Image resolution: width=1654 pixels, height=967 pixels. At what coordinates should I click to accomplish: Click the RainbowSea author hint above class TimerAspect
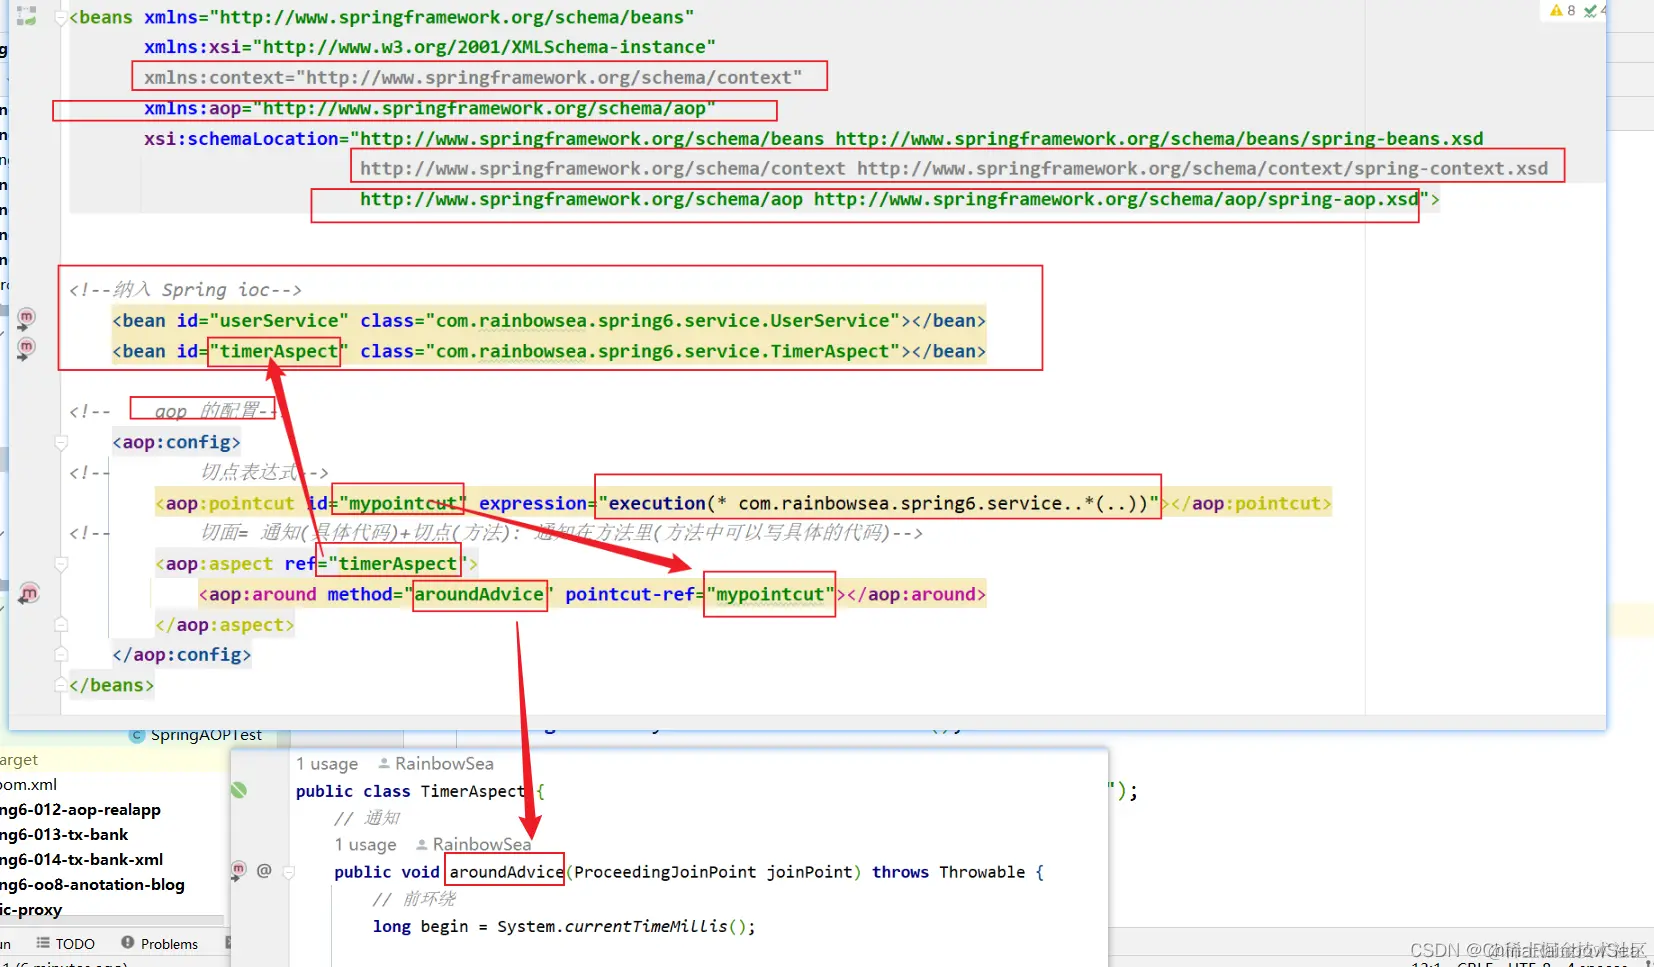click(436, 763)
